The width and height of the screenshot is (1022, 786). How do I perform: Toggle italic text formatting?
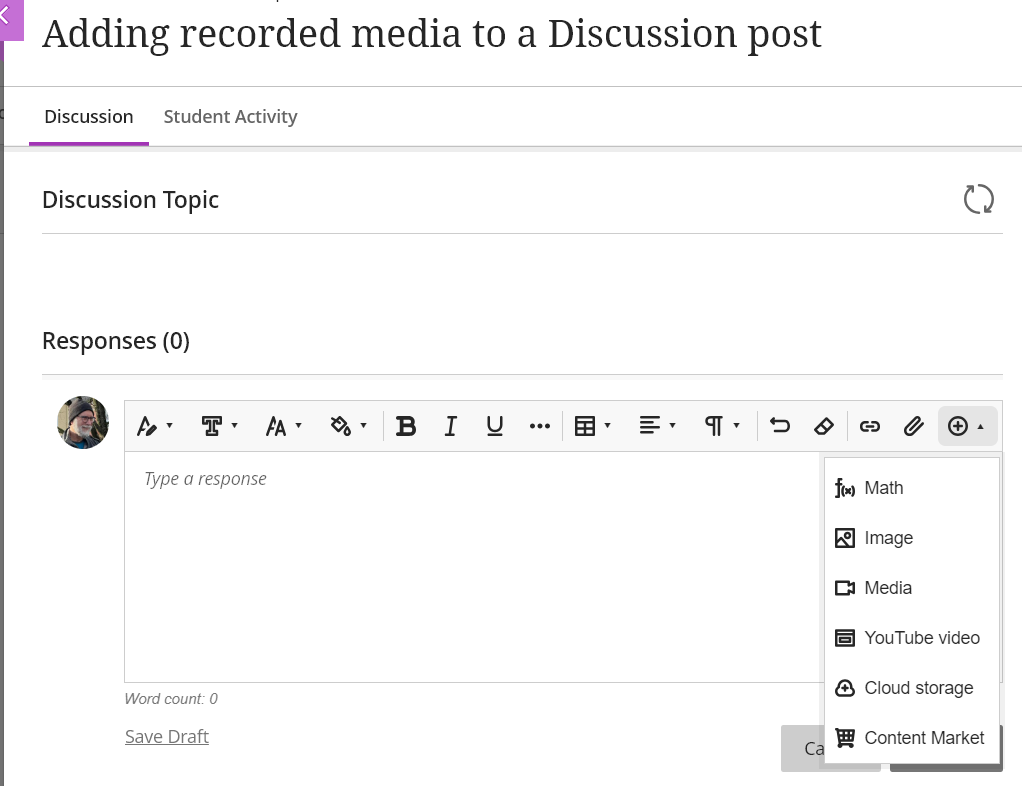[450, 427]
